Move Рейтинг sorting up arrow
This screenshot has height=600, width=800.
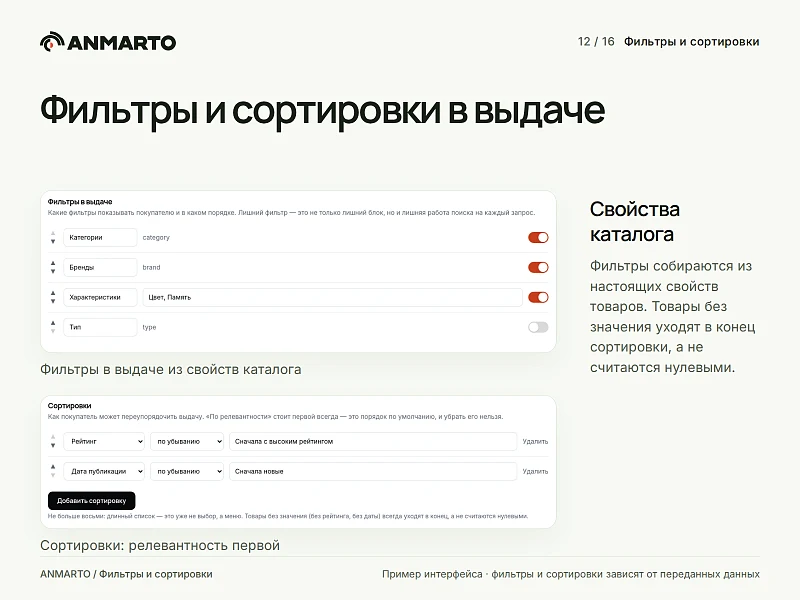[53, 438]
